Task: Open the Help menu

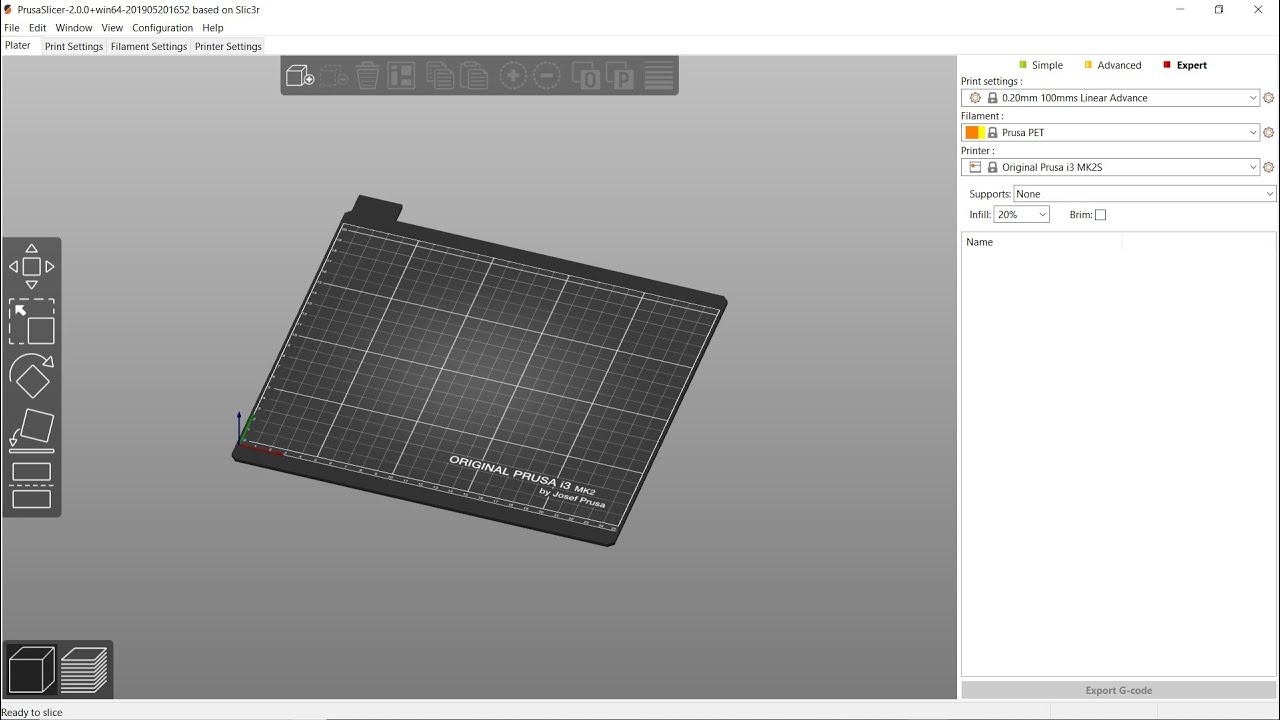Action: click(213, 28)
